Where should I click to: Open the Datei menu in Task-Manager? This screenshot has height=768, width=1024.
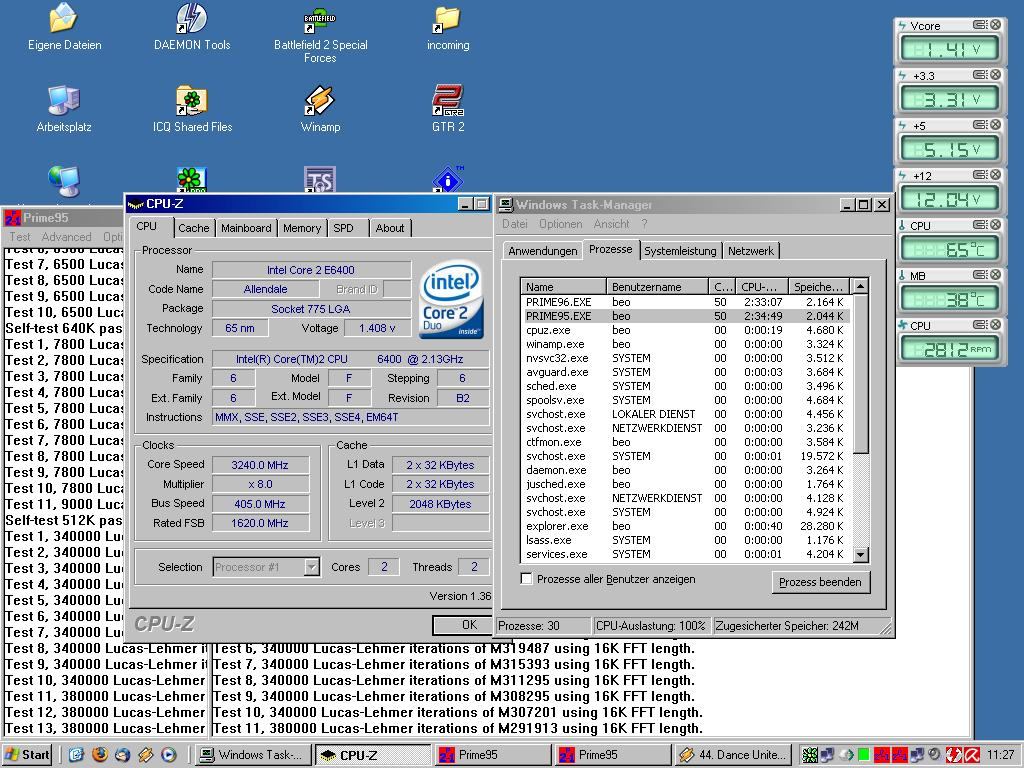(x=515, y=224)
